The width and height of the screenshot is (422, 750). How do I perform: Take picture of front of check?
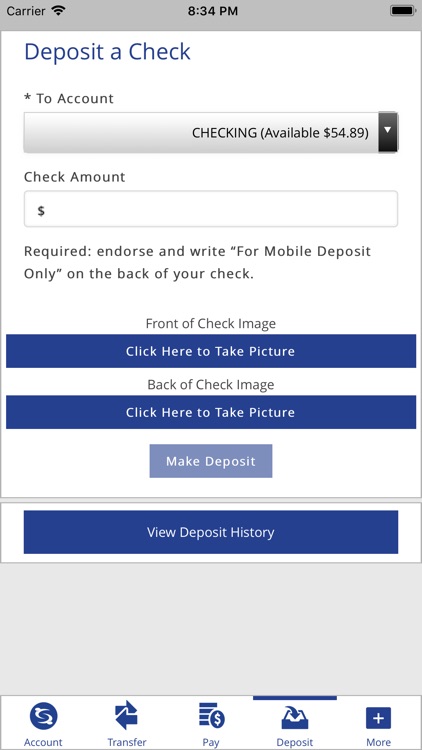pos(211,351)
